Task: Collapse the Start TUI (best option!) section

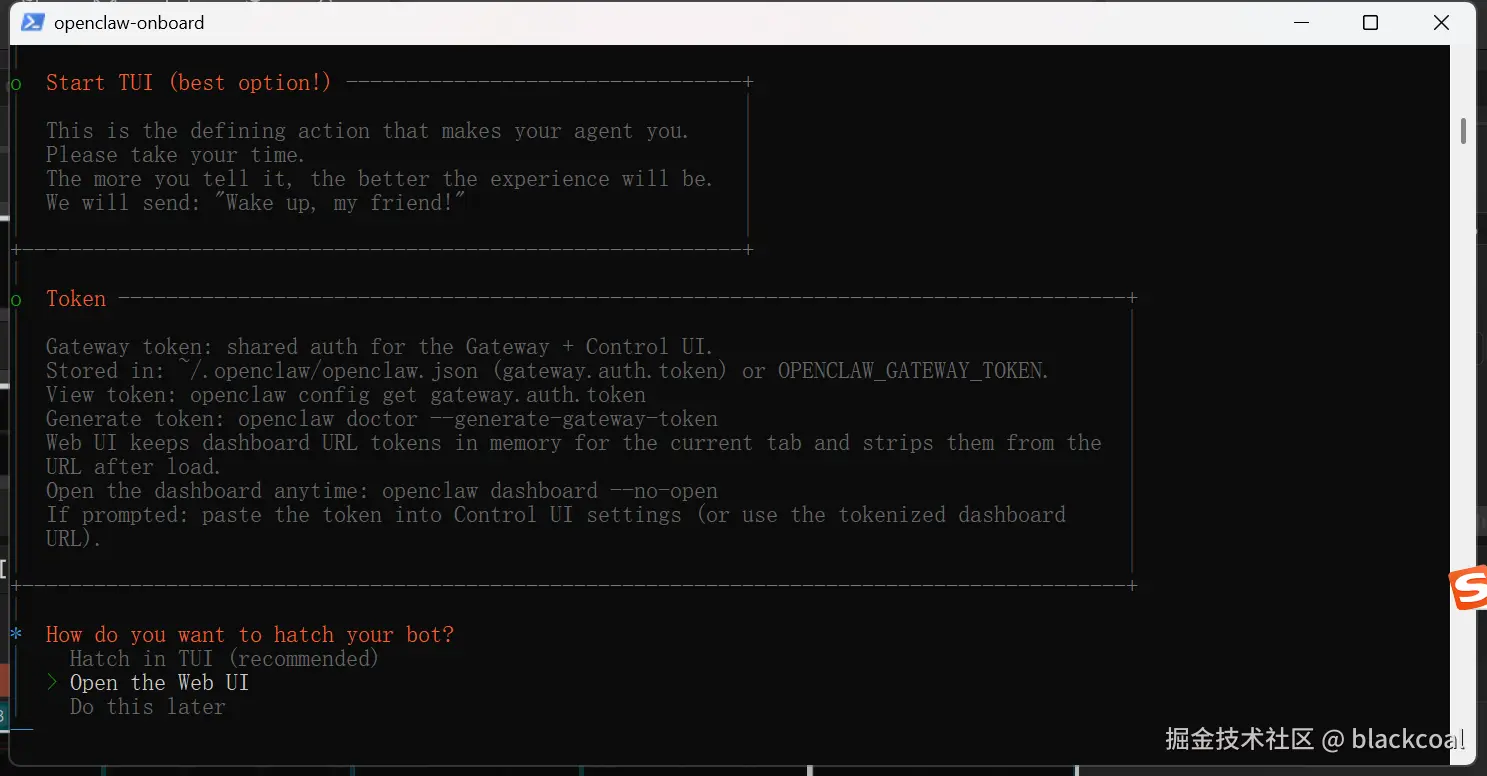Action: click(187, 82)
